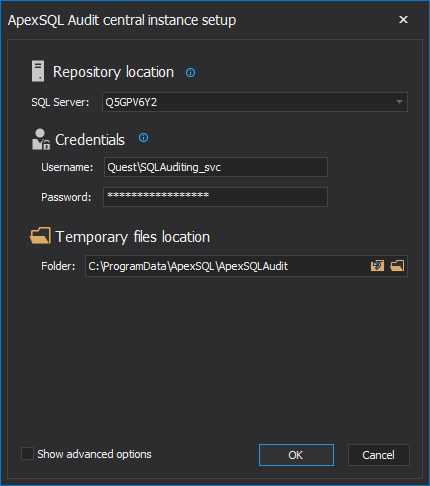This screenshot has height=486, width=430.
Task: Click the 'Repository location' heading
Action: pos(113,72)
